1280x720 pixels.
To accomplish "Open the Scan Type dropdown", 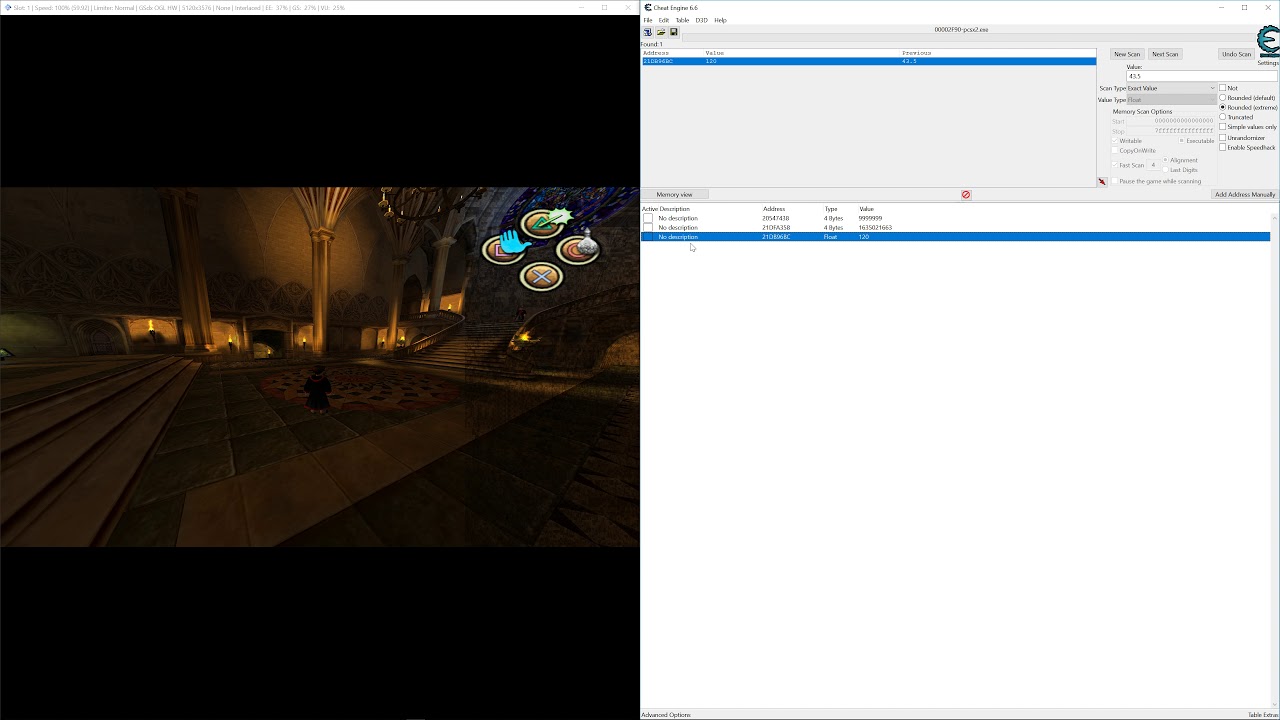I will click(x=1171, y=88).
